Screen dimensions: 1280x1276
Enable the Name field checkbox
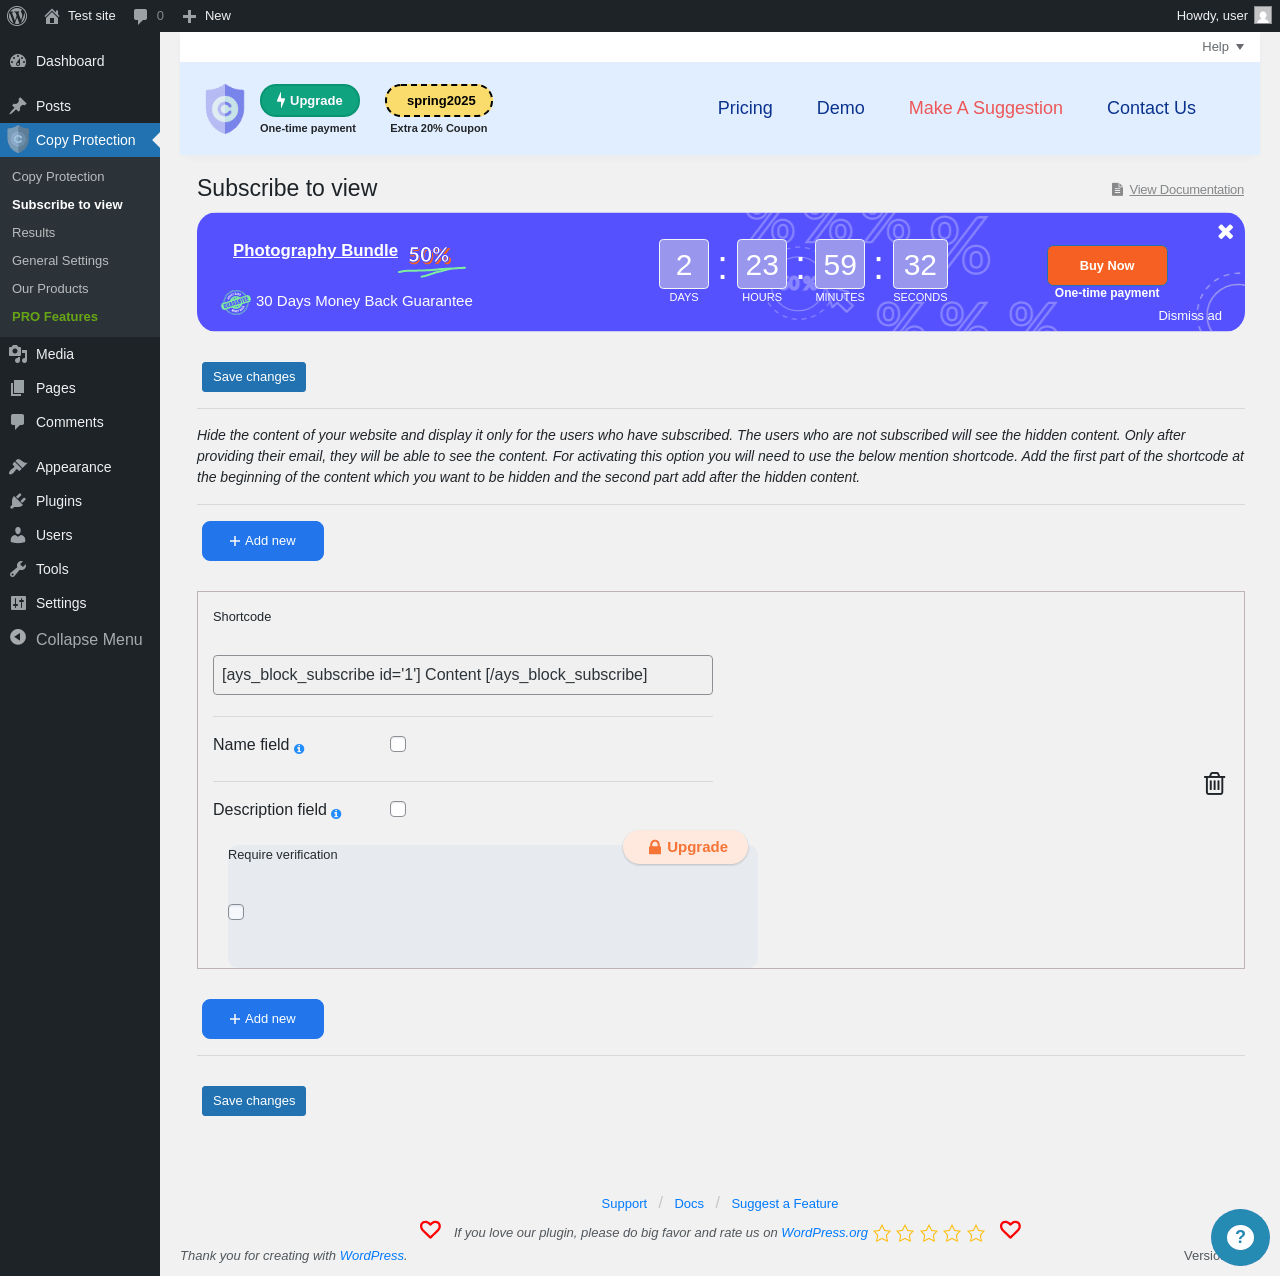[x=398, y=744]
